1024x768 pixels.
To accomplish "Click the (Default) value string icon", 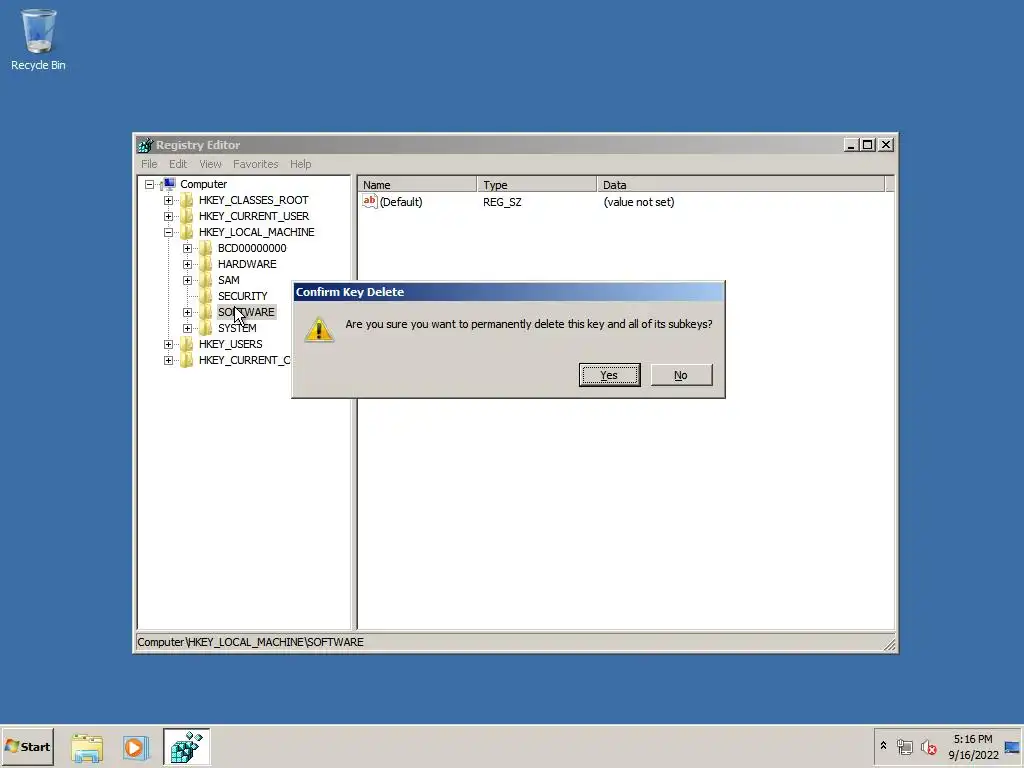I will 370,201.
